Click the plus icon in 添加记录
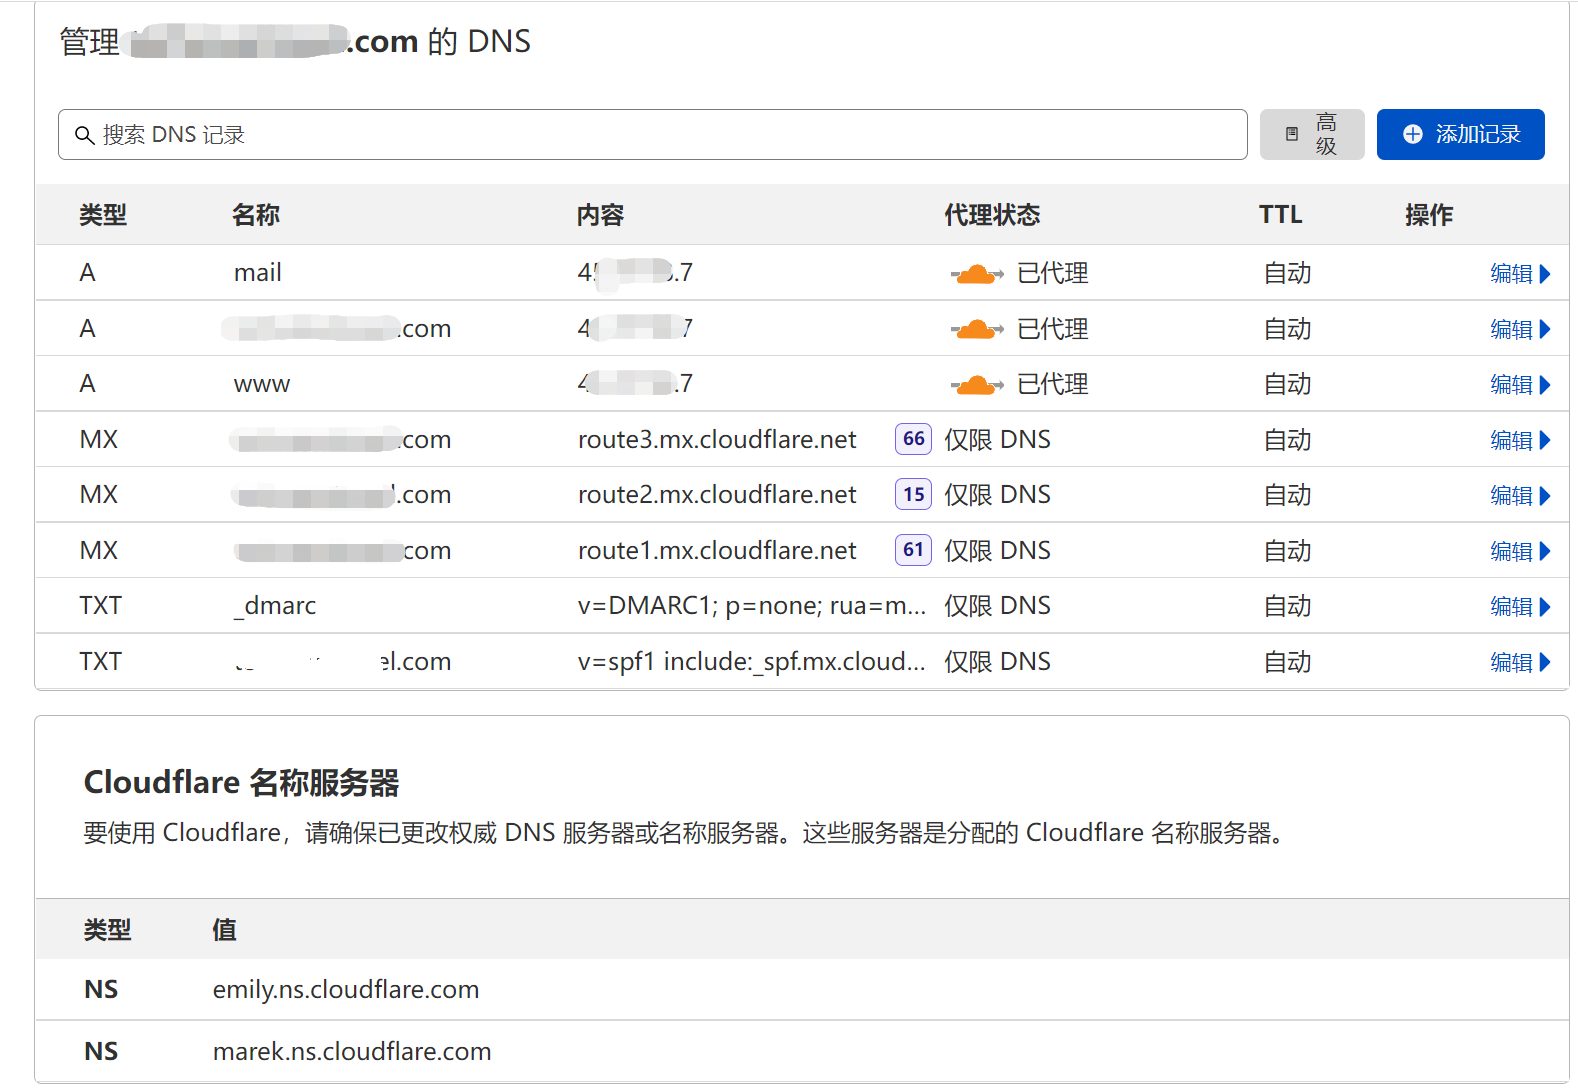1578x1092 pixels. click(1412, 134)
